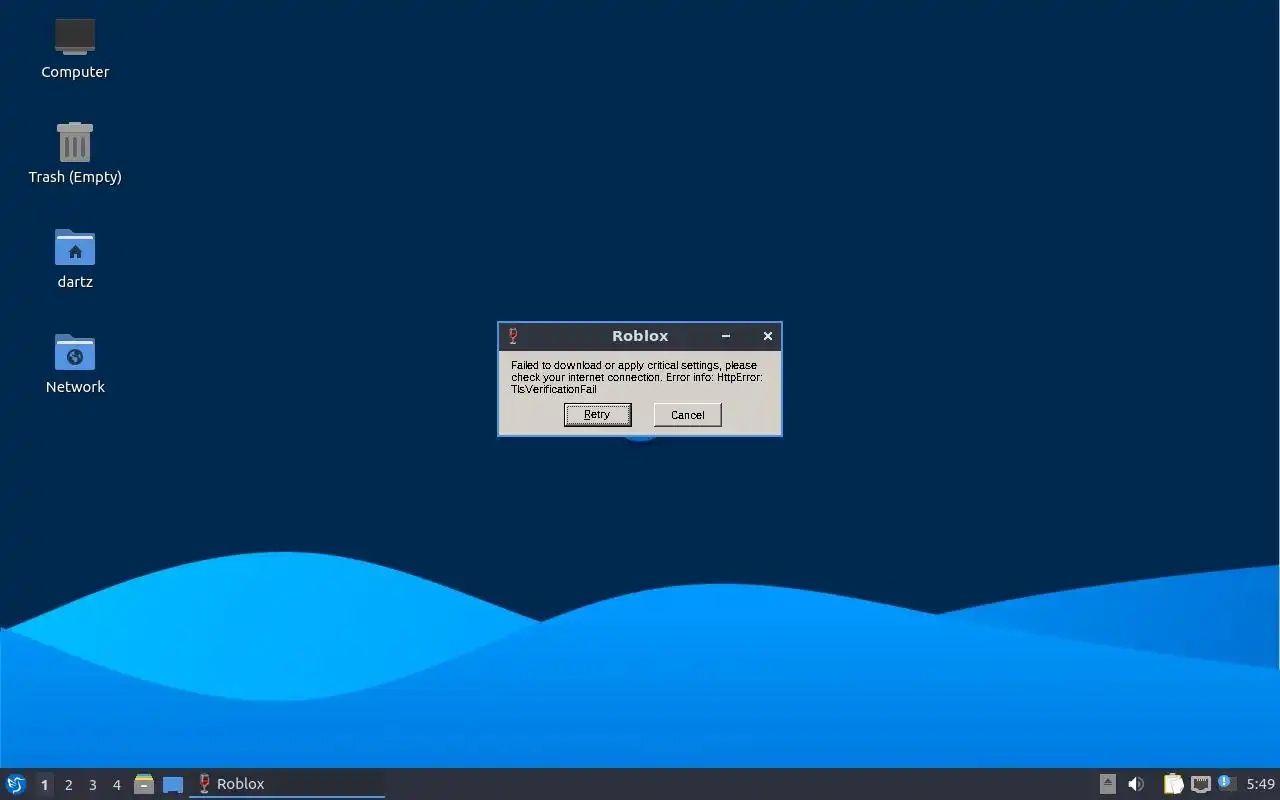Open the removable media eject tray icon
Viewport: 1280px width, 800px height.
[1108, 784]
